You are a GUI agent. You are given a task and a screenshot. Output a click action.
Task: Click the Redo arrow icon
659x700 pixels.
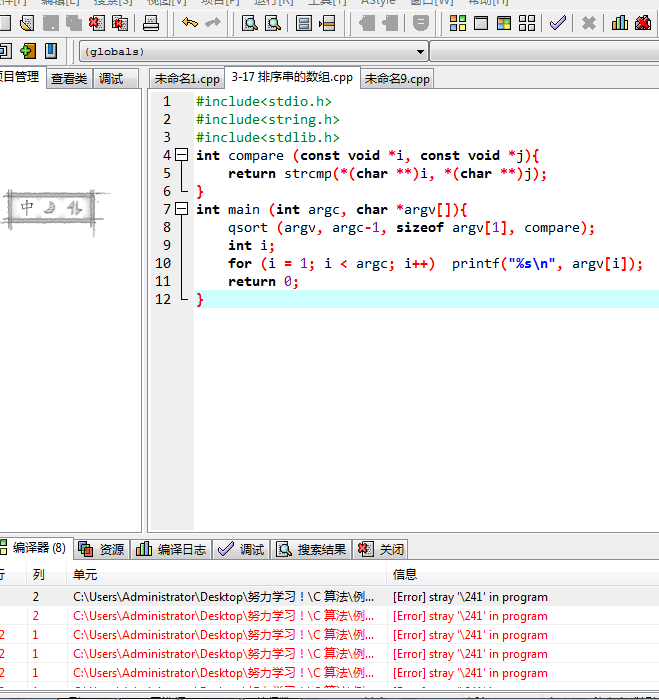coord(212,22)
